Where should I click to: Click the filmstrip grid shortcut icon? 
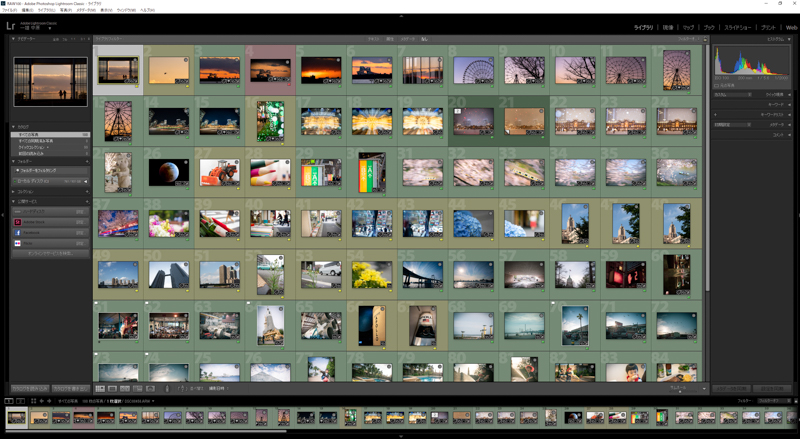click(34, 401)
